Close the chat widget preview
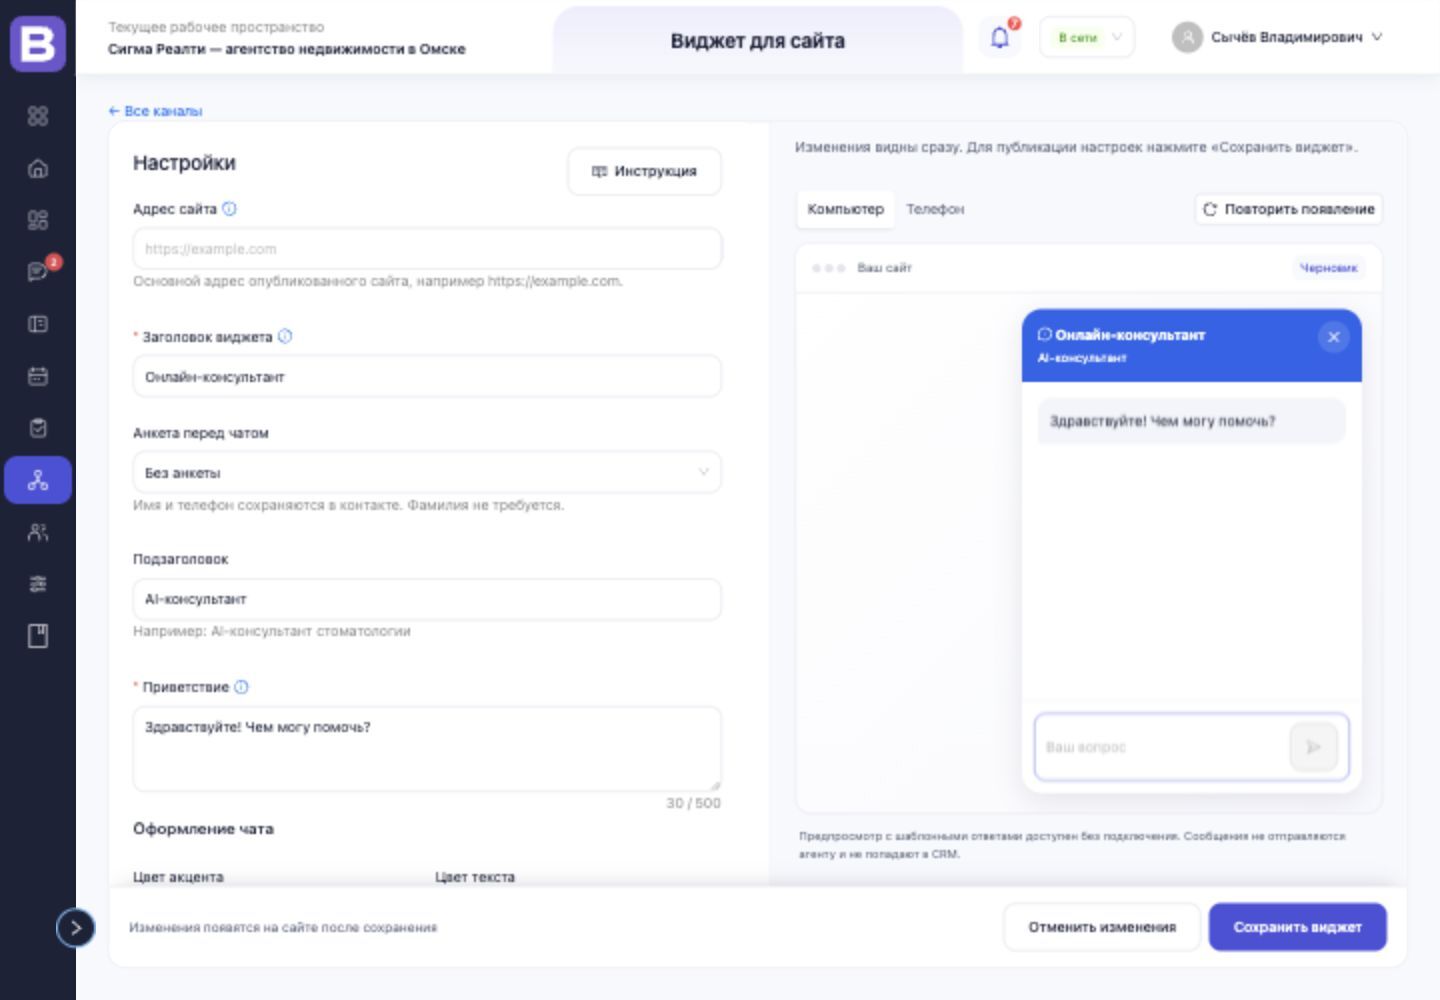Screen dimensions: 1440x1000 point(1333,337)
